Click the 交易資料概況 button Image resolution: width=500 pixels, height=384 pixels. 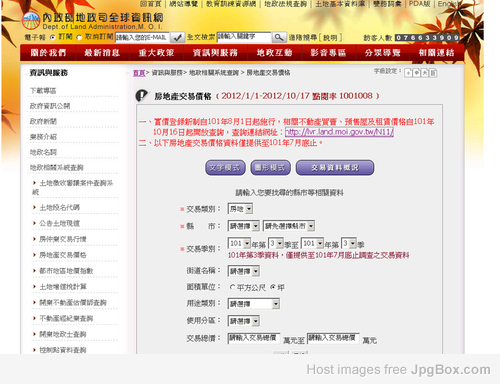click(x=335, y=168)
